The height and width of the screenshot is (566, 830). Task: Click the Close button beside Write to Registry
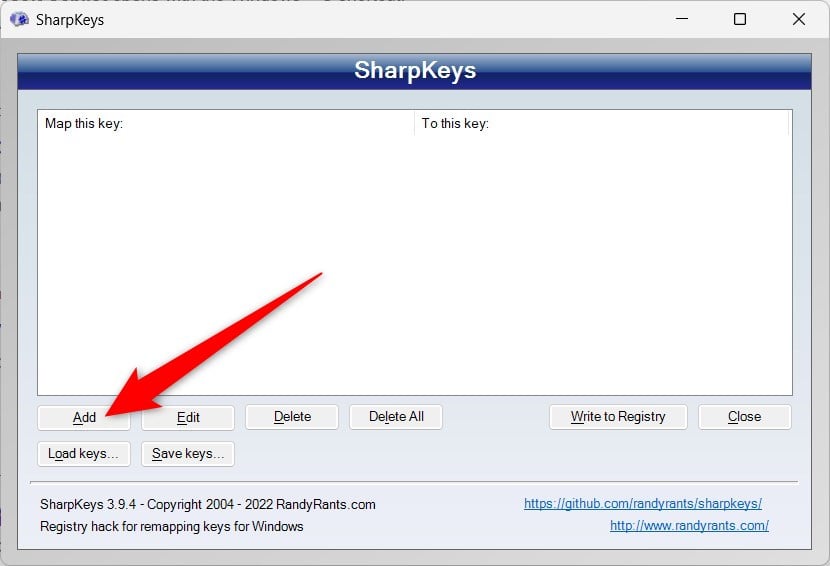coord(745,417)
